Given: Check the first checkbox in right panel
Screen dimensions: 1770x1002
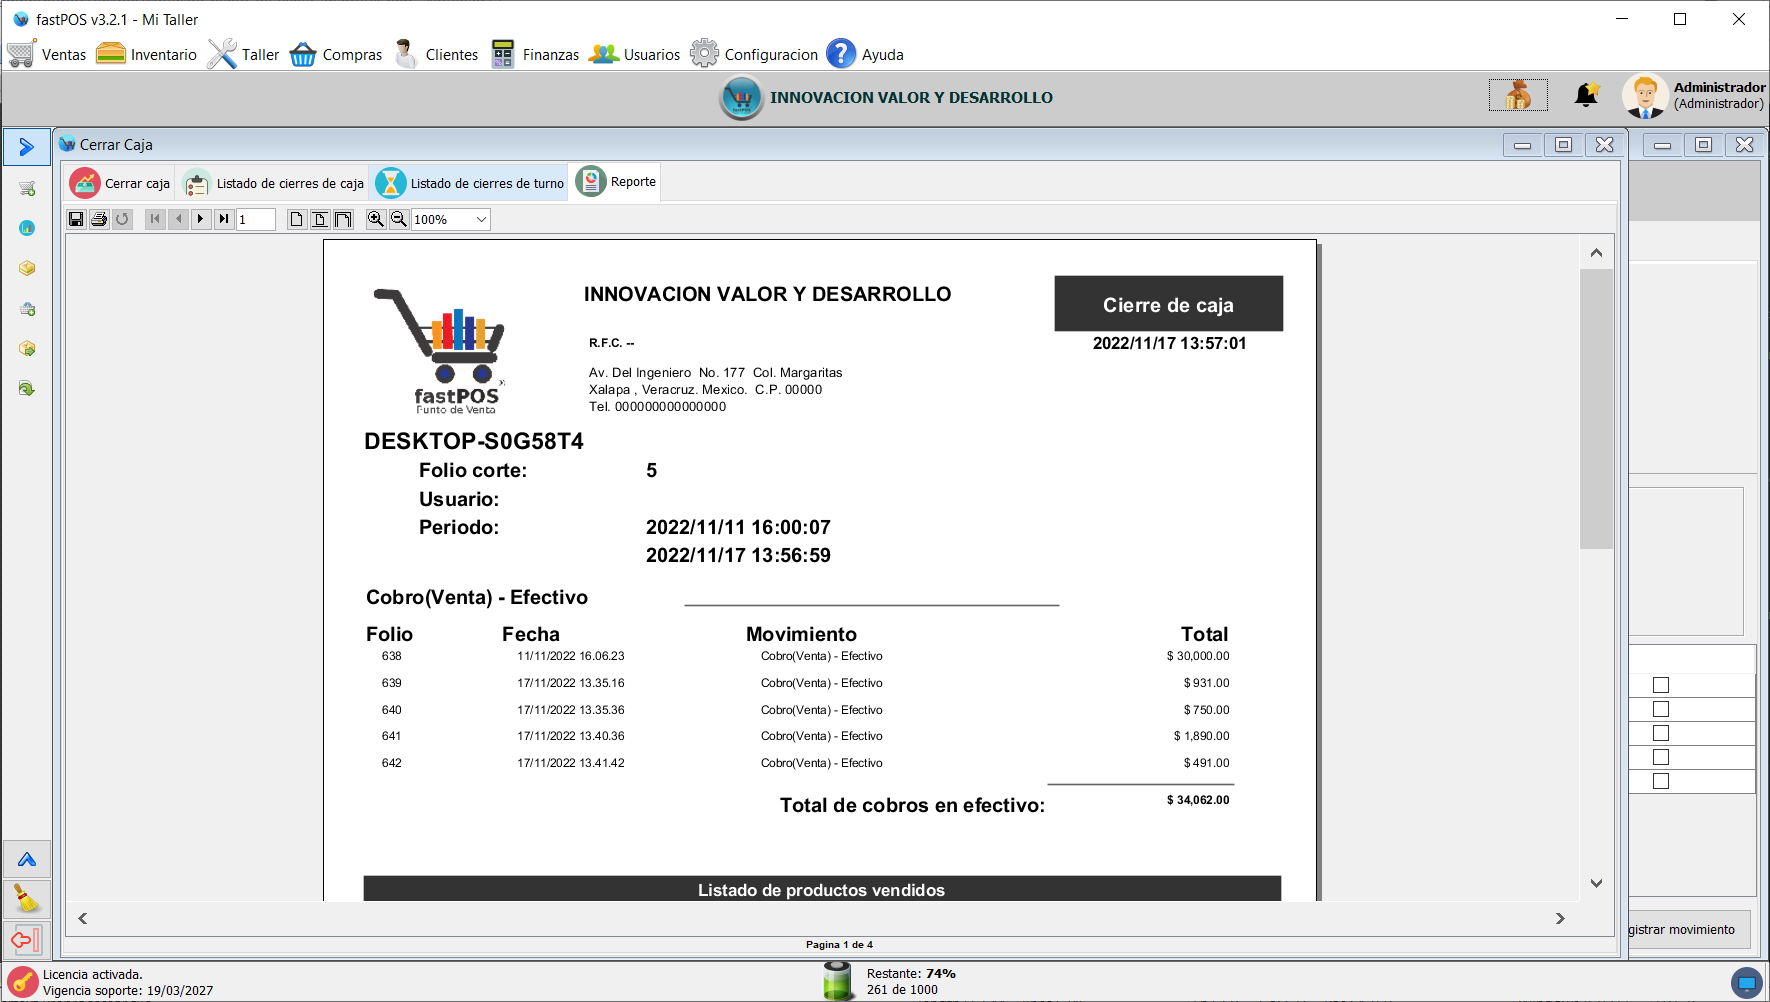Looking at the screenshot, I should click(x=1661, y=685).
